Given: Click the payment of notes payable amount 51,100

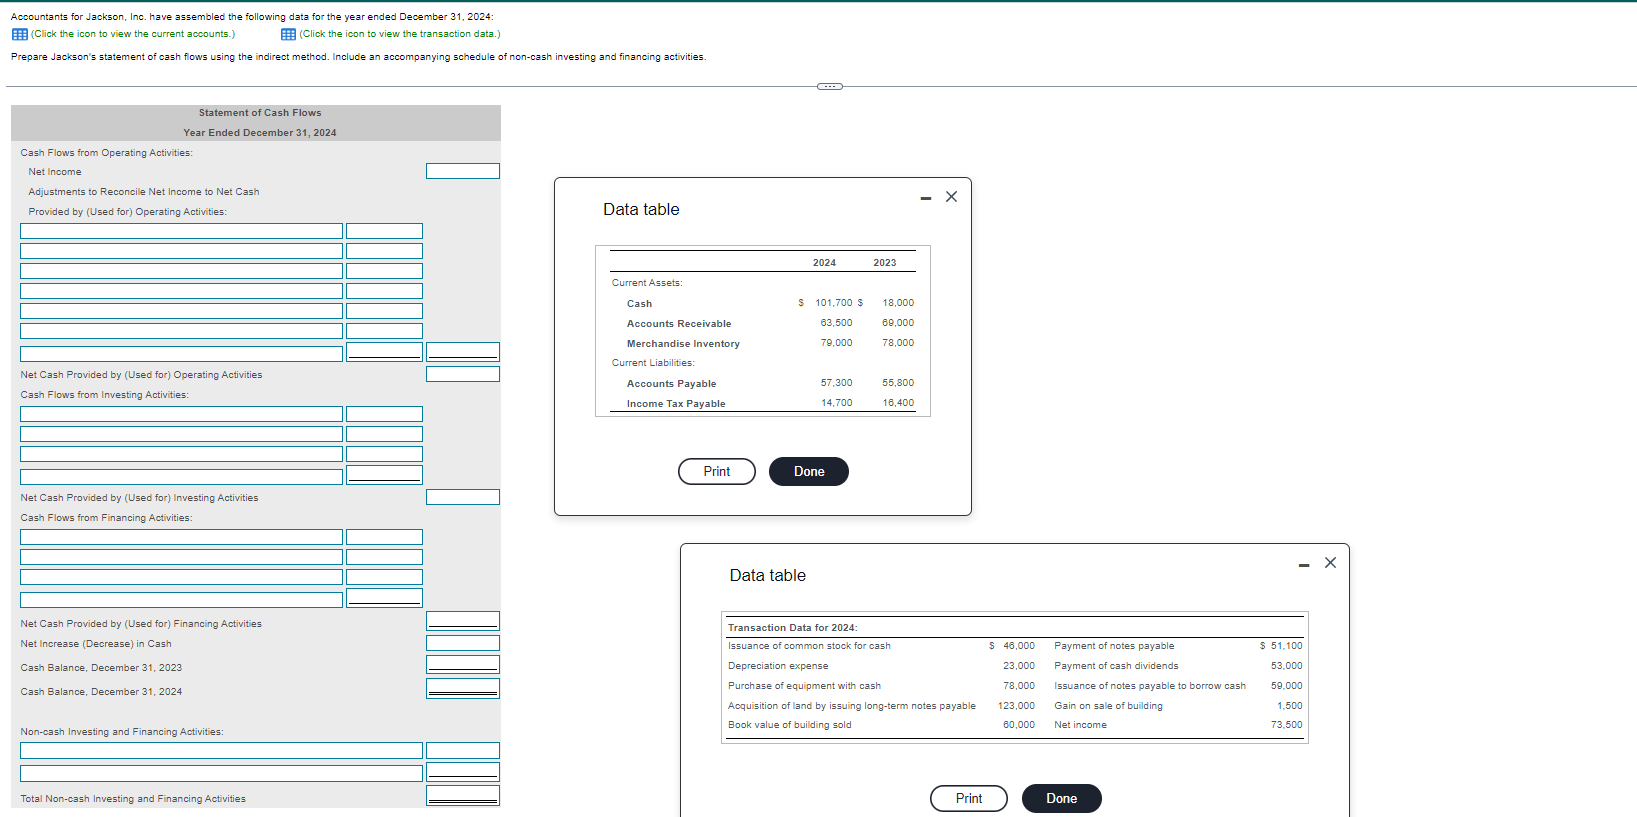Looking at the screenshot, I should (x=1287, y=646).
